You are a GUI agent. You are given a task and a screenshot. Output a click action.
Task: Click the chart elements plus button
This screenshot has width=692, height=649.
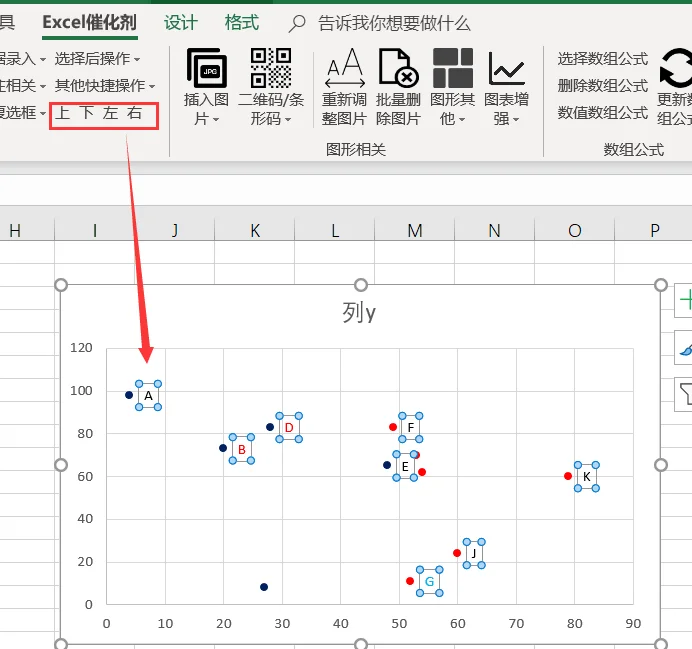[x=684, y=301]
